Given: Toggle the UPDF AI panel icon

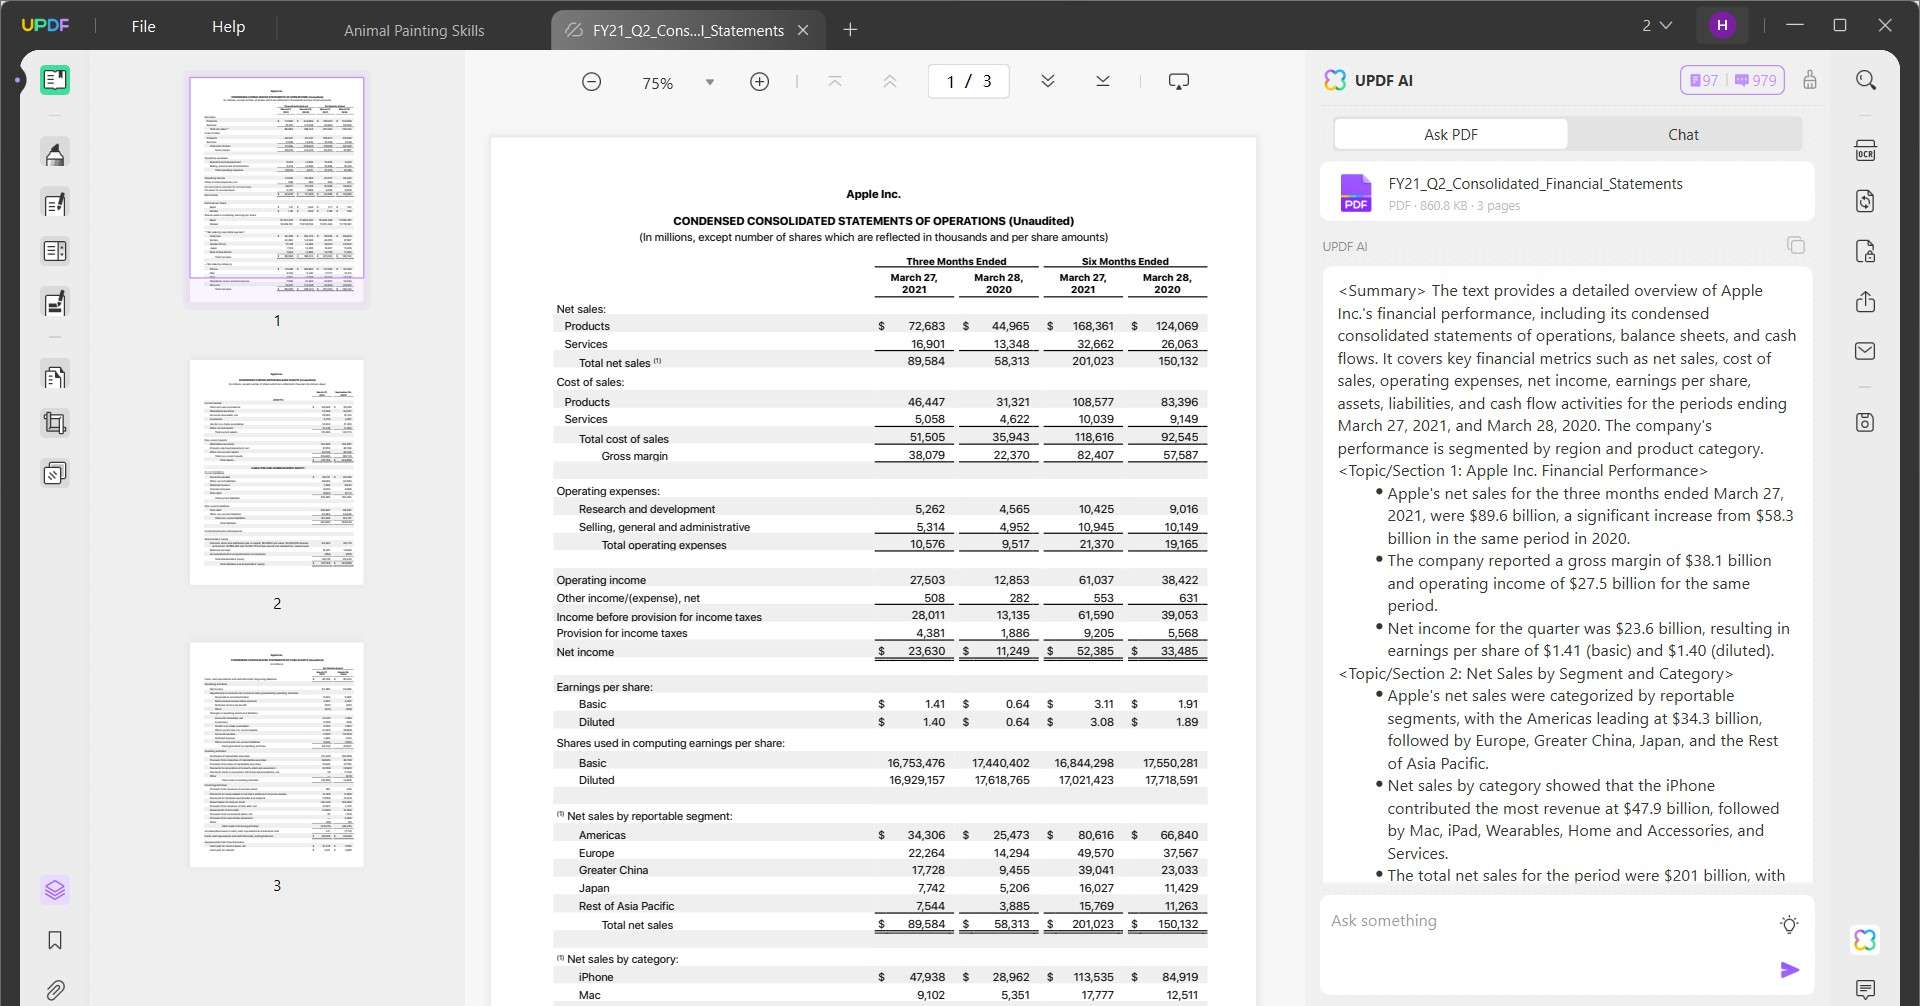Looking at the screenshot, I should [1866, 940].
